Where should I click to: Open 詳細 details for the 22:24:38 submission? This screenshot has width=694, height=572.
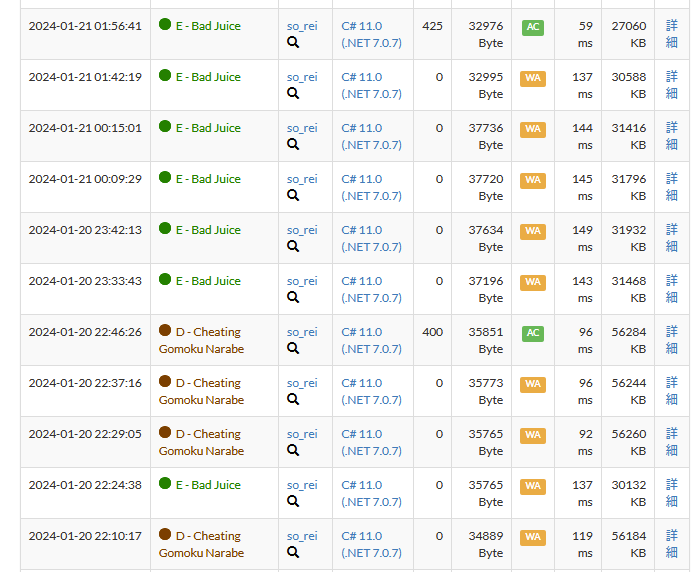click(x=672, y=493)
